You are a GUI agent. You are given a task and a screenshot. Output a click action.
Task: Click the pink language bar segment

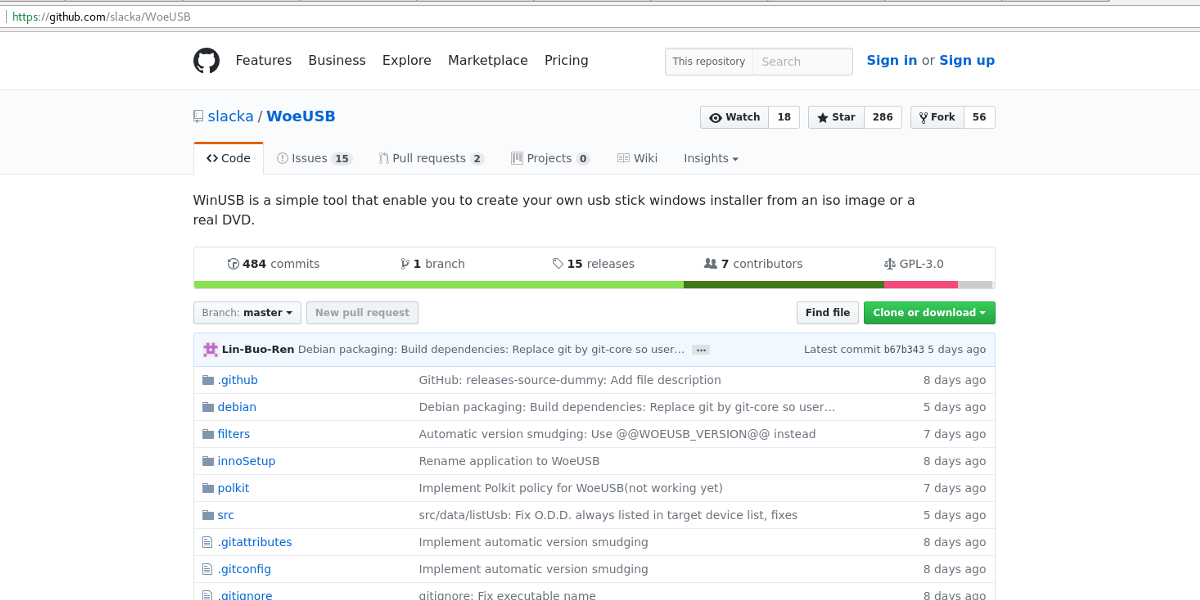[921, 285]
